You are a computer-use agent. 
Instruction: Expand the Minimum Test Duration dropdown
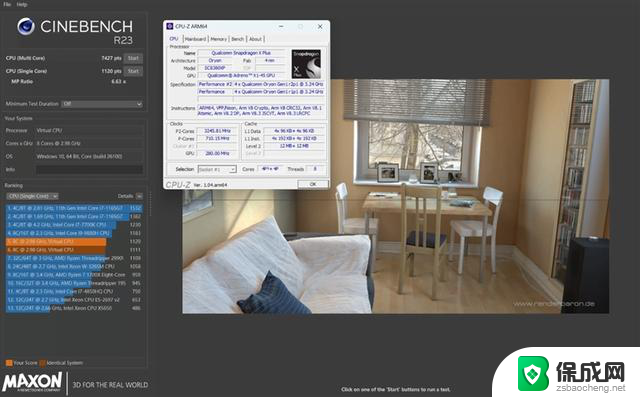(102, 104)
